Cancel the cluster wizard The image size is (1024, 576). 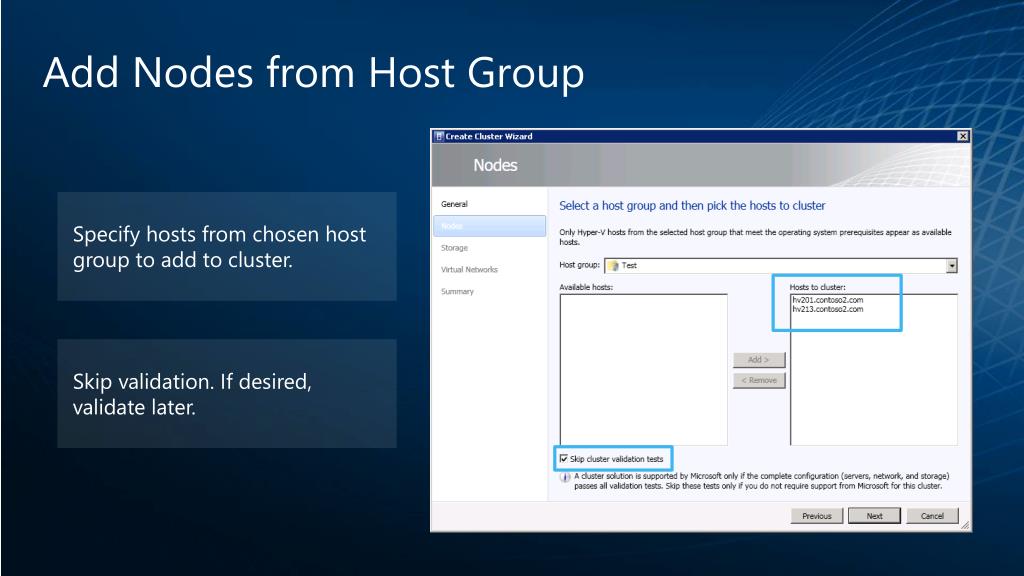(x=932, y=516)
